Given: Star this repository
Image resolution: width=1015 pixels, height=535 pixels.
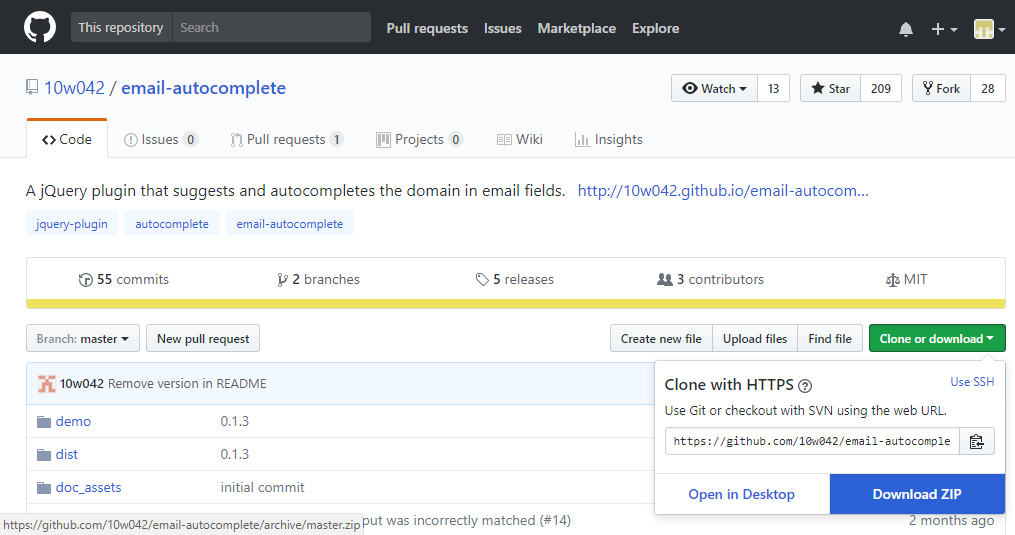Looking at the screenshot, I should point(831,89).
